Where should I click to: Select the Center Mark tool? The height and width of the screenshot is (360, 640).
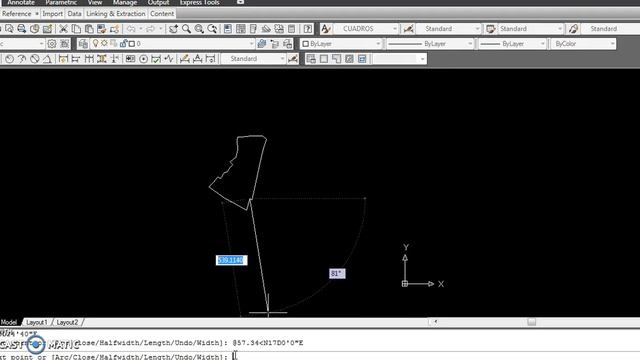tap(143, 59)
